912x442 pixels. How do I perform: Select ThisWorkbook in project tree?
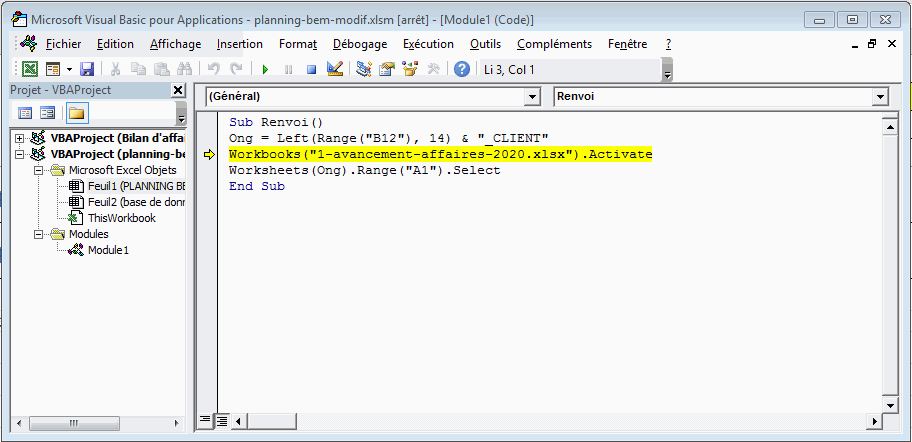click(122, 218)
